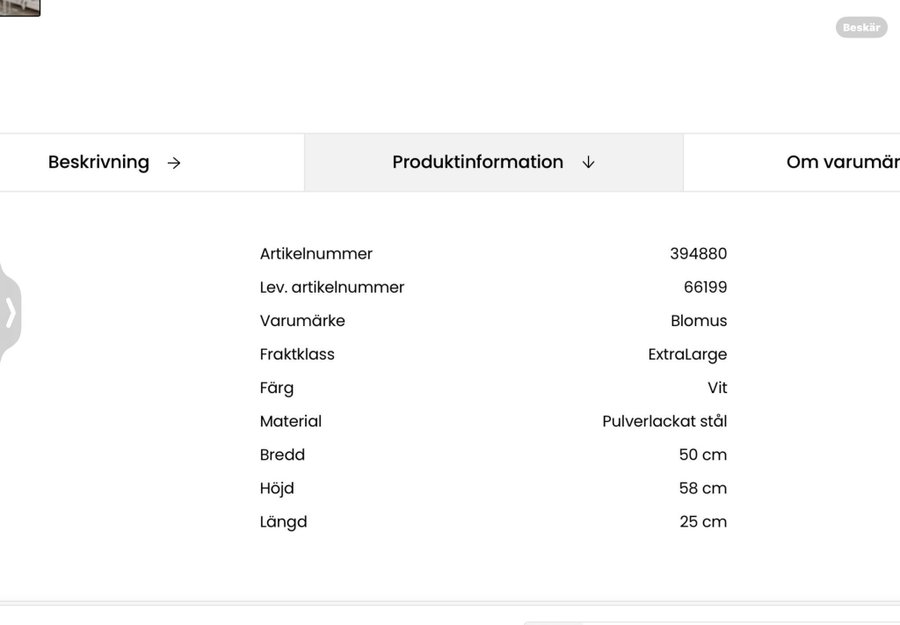This screenshot has width=900, height=625.
Task: Click the Fraktklass label
Action: (297, 355)
